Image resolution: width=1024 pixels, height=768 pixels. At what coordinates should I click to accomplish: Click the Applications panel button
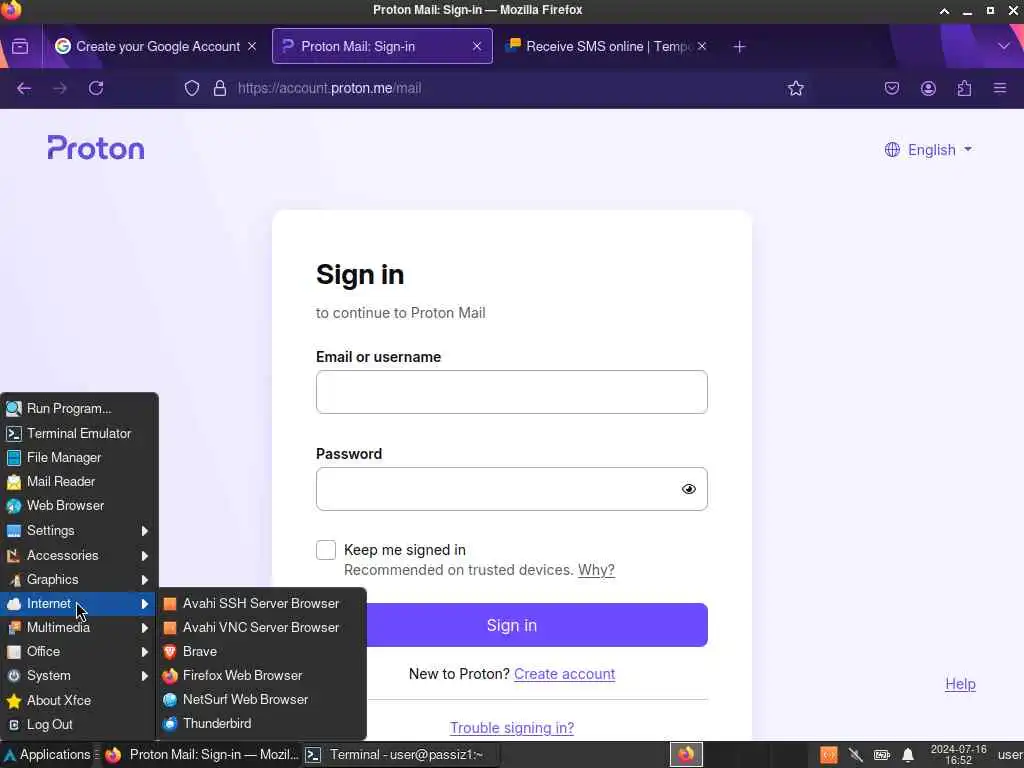(x=47, y=754)
